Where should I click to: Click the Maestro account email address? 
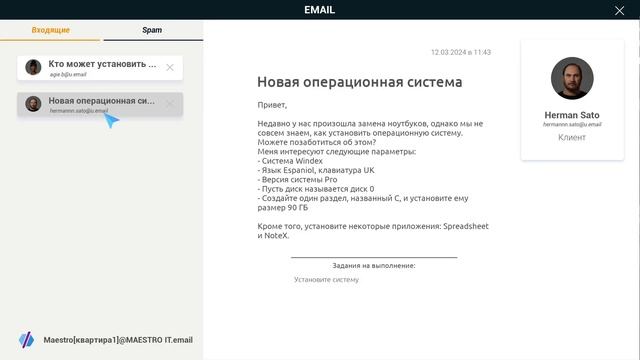[118, 340]
